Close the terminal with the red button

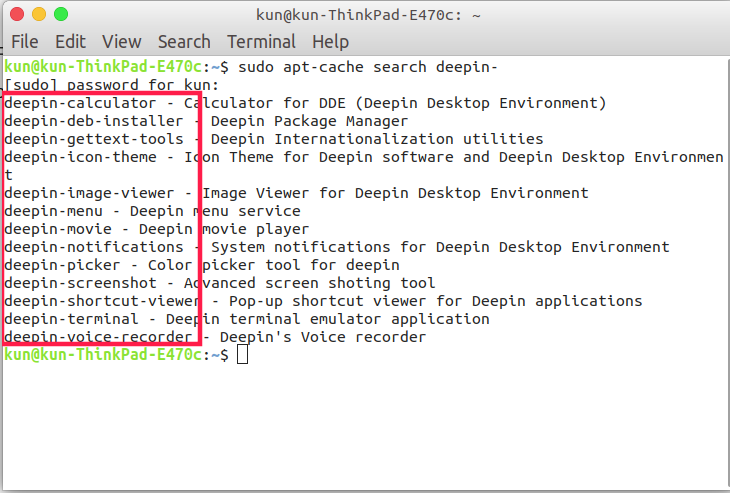[17, 14]
